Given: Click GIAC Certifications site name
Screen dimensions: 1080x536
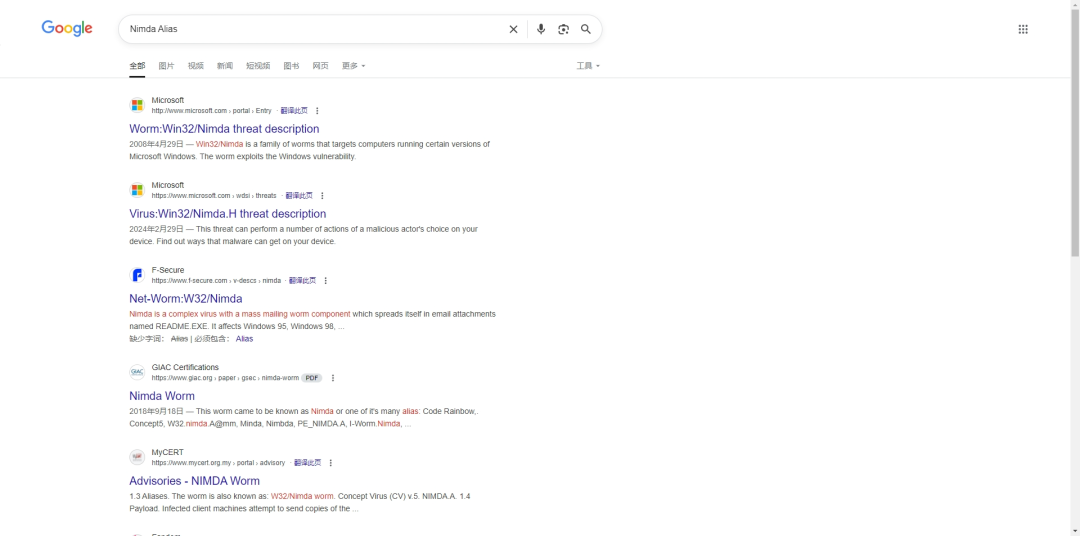Looking at the screenshot, I should click(x=185, y=367).
